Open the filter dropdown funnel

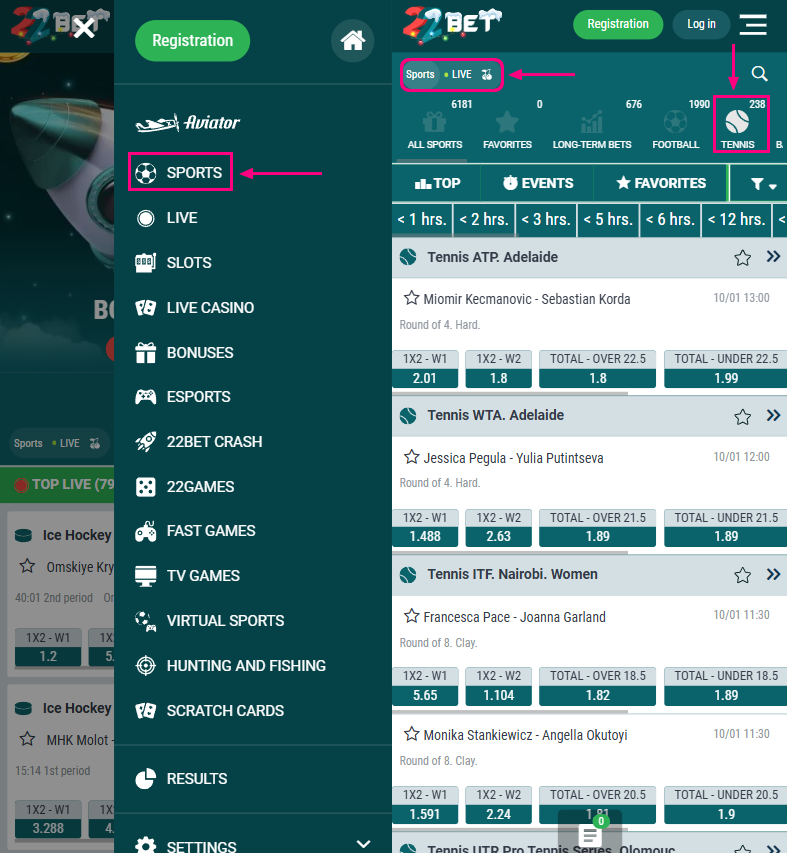[x=763, y=184]
